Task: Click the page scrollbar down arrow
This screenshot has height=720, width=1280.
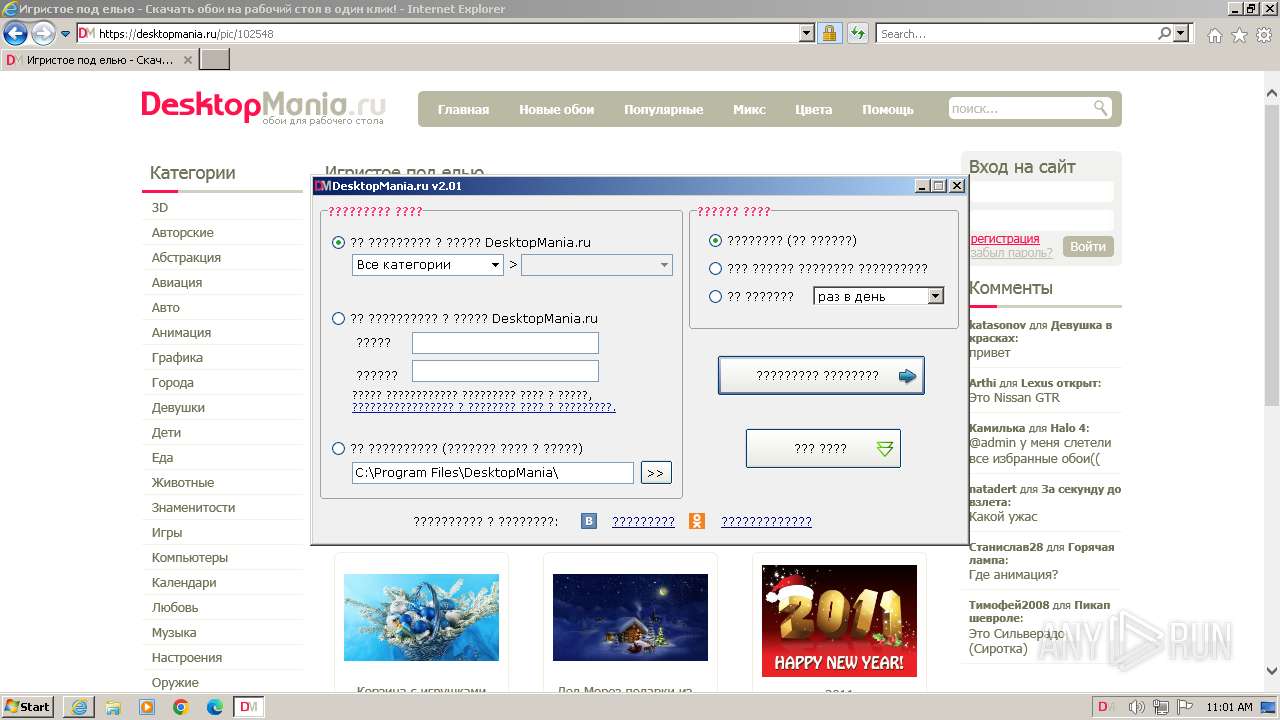Action: click(1271, 671)
